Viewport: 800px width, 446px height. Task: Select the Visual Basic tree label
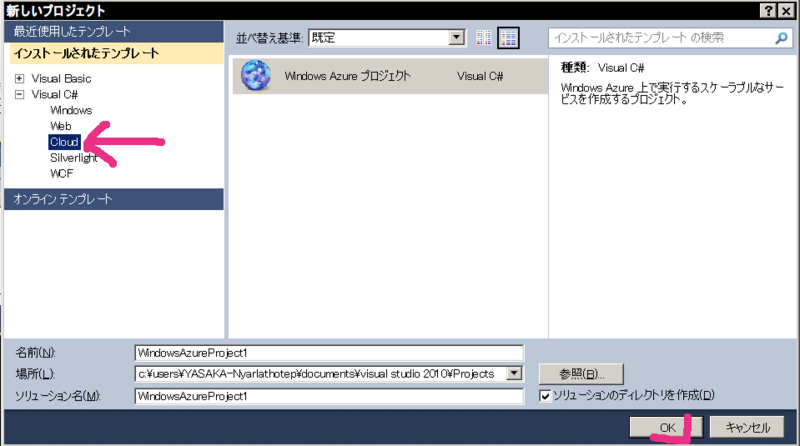(x=61, y=79)
